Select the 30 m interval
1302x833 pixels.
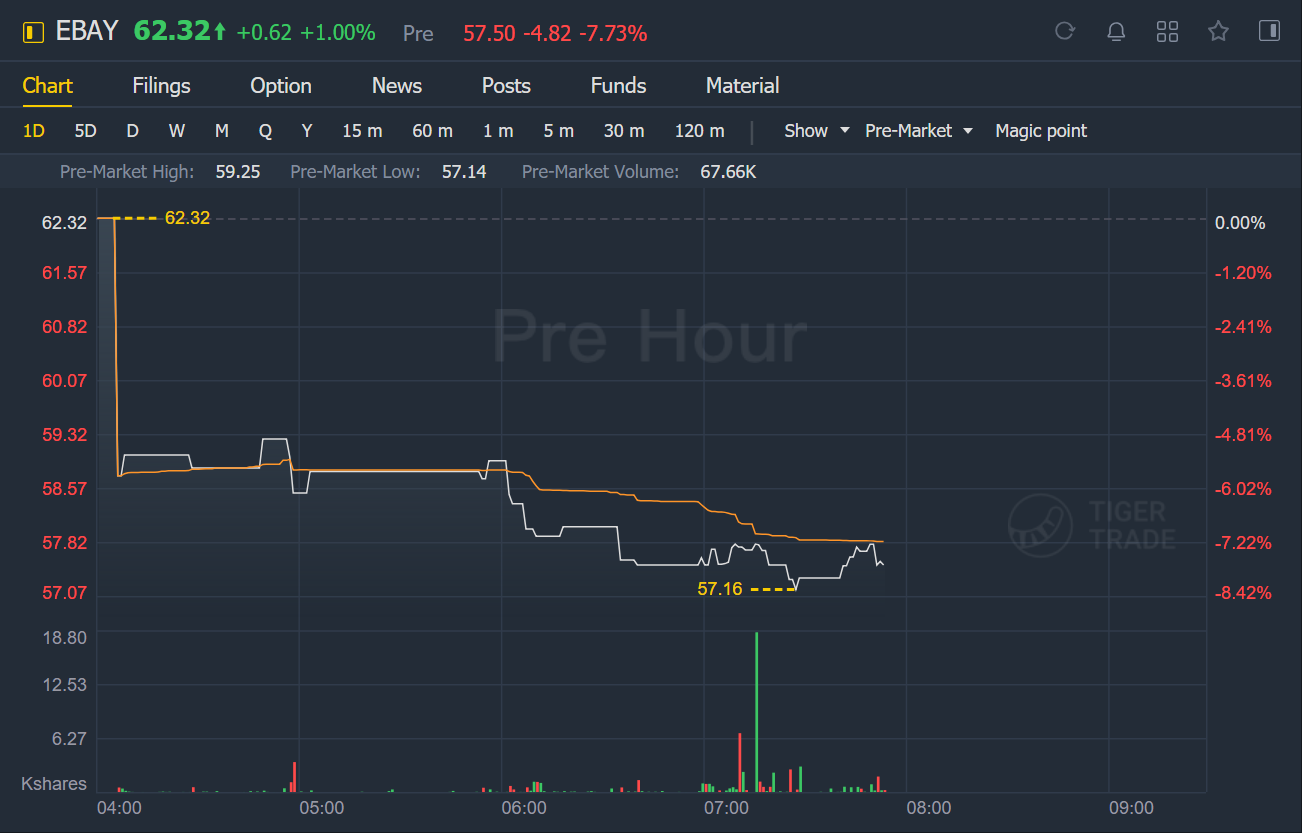click(x=624, y=131)
